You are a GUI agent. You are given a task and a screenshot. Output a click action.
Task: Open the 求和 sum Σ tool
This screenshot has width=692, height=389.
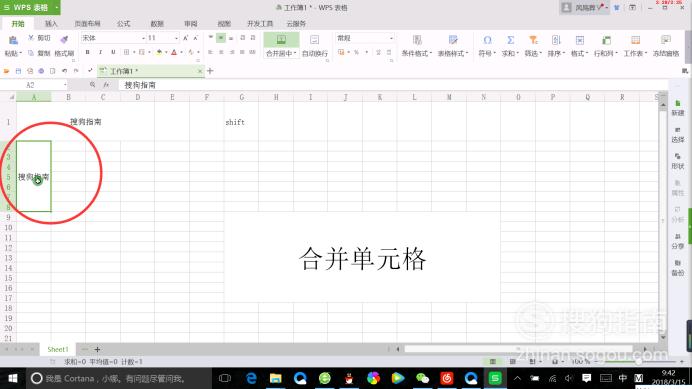coord(511,40)
